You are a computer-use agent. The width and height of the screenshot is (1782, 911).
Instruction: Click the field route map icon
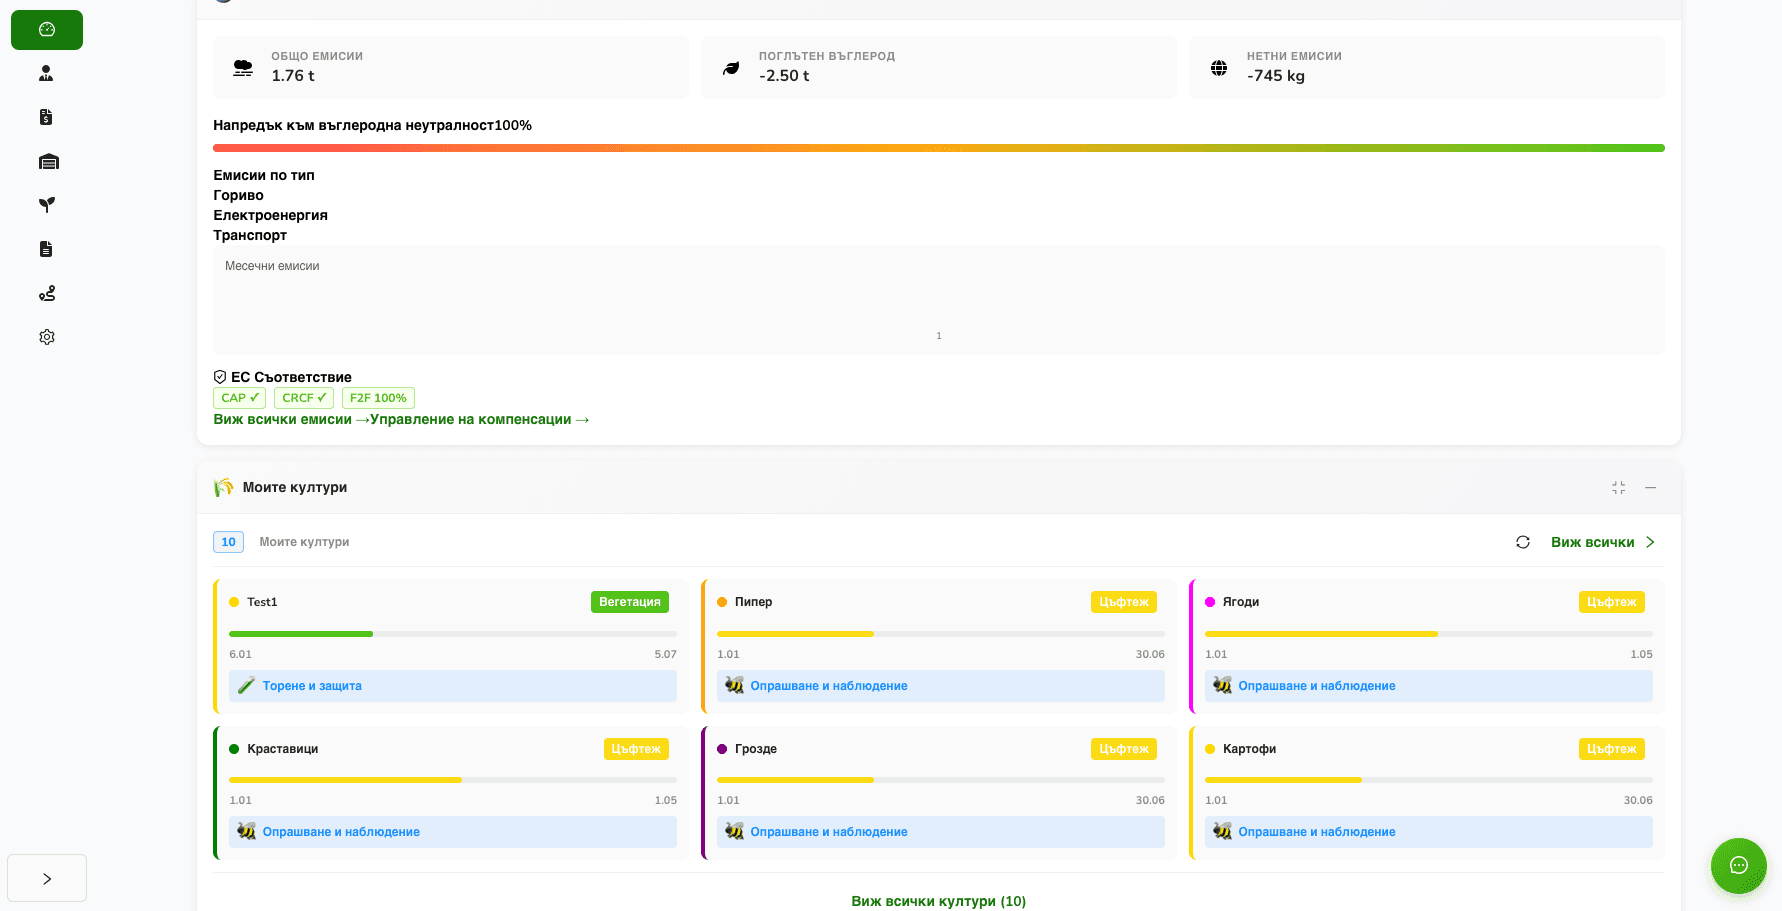point(46,293)
